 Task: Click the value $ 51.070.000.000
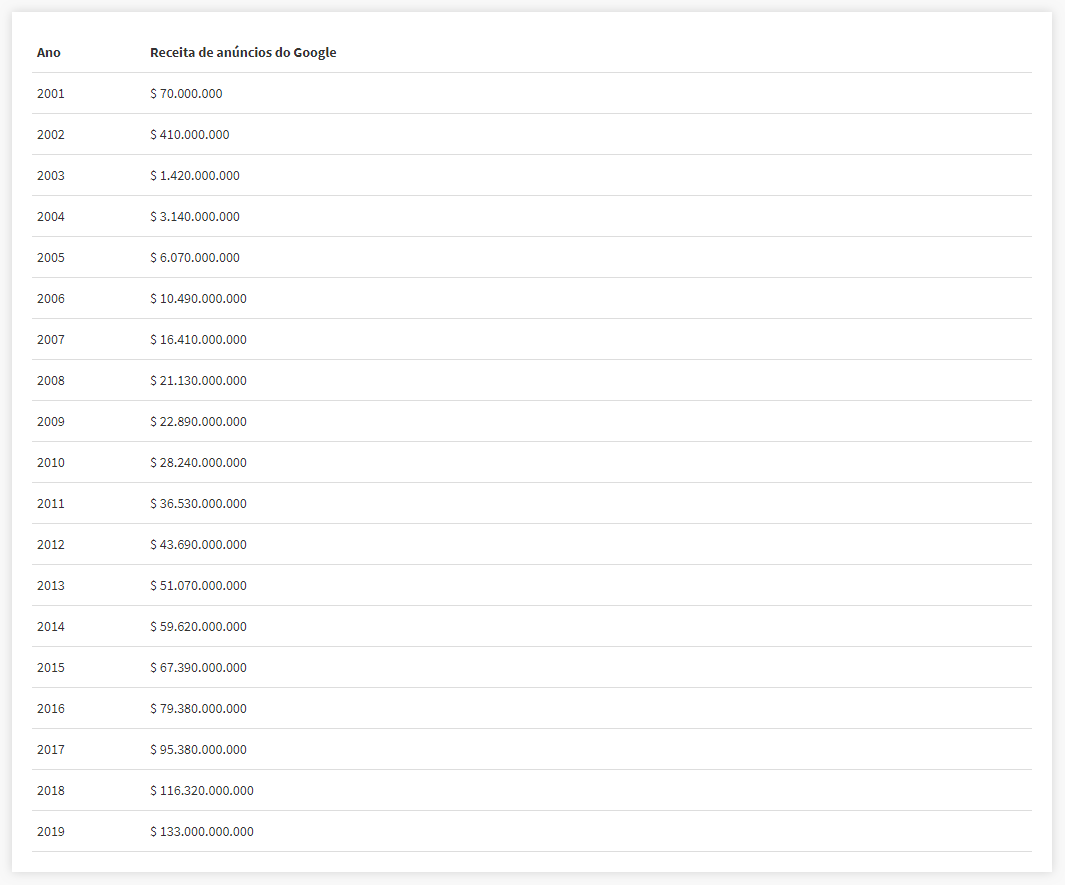pyautogui.click(x=198, y=585)
